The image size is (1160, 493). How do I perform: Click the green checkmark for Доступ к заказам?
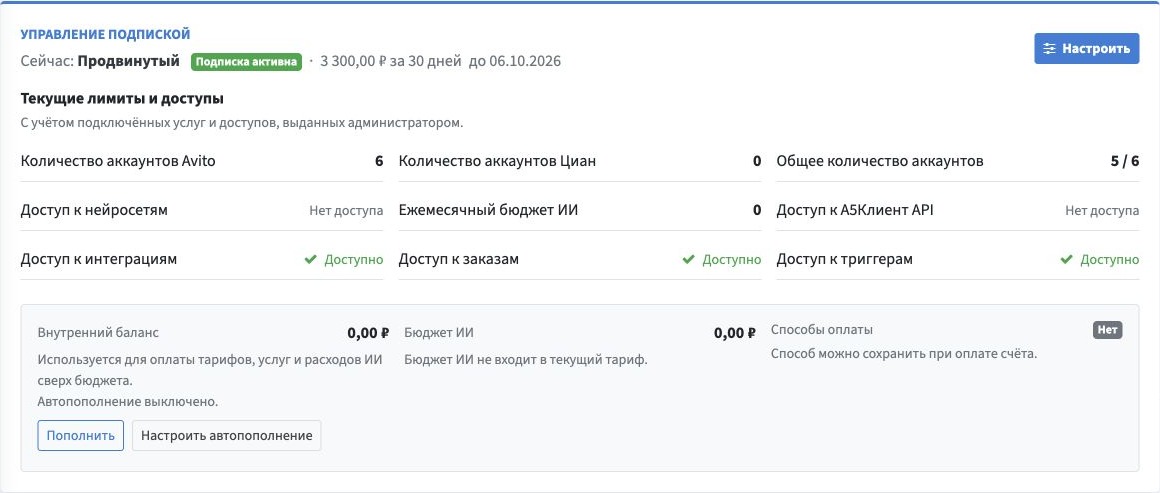[x=689, y=260]
